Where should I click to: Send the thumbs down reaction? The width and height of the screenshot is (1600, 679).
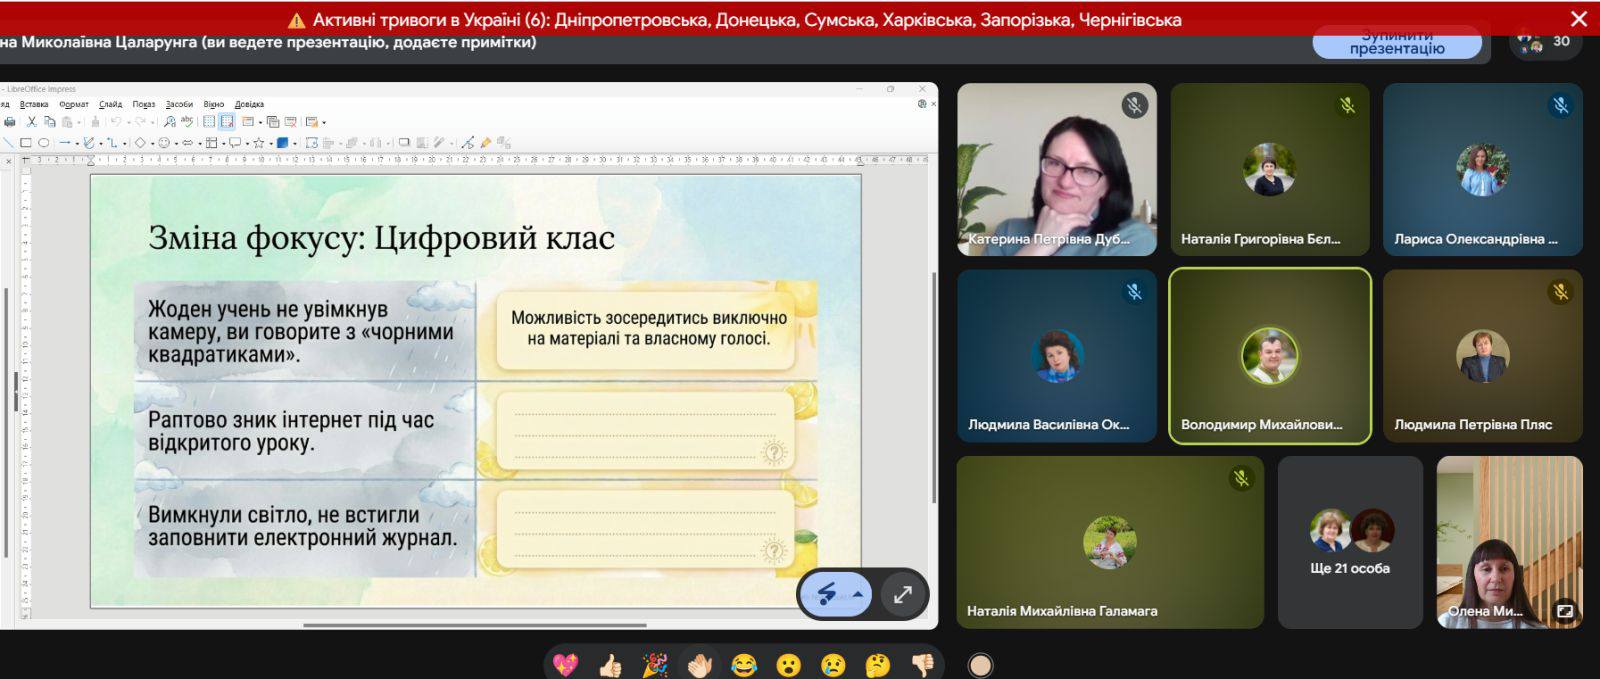pos(923,665)
